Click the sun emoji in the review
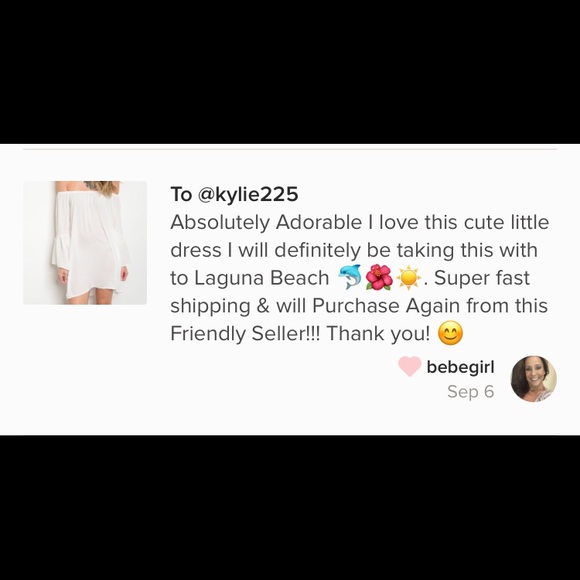Image resolution: width=580 pixels, height=580 pixels. (408, 278)
